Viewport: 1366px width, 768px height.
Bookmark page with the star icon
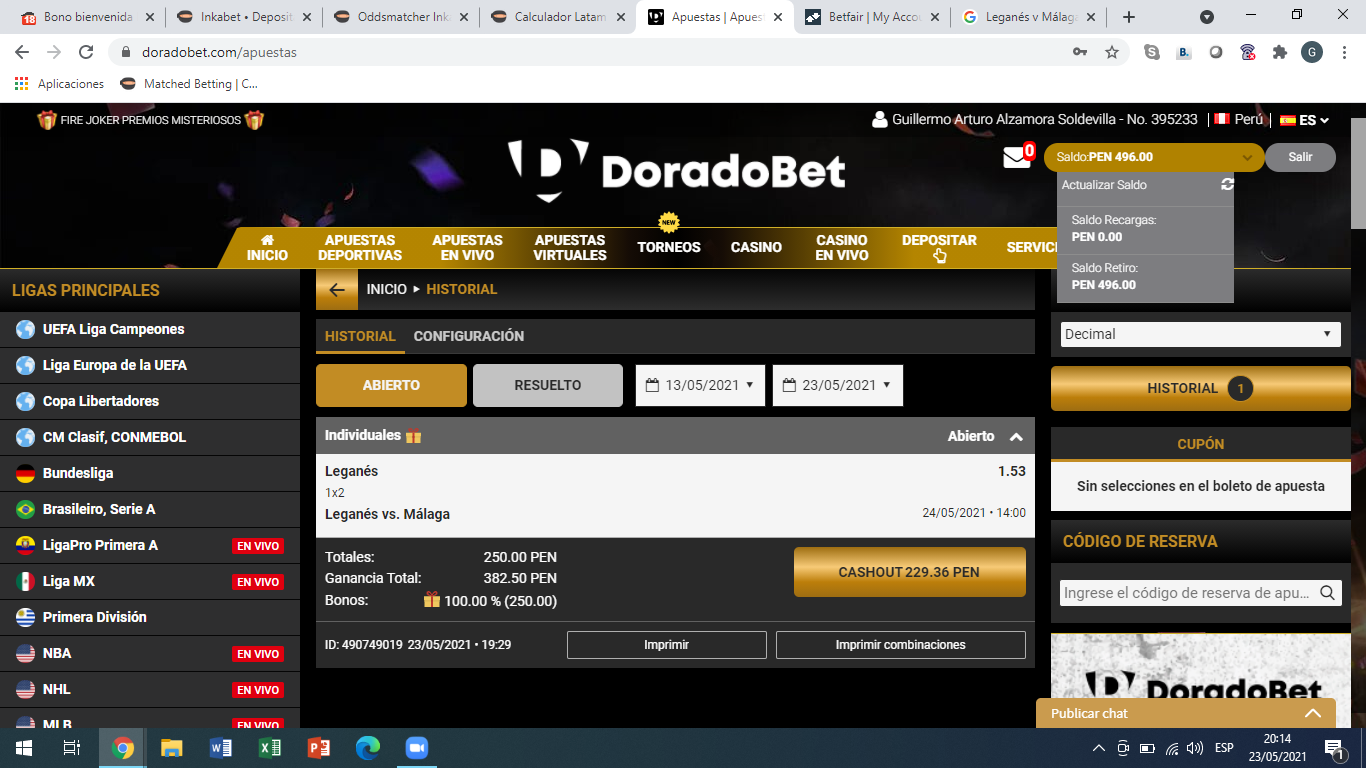(x=1112, y=52)
